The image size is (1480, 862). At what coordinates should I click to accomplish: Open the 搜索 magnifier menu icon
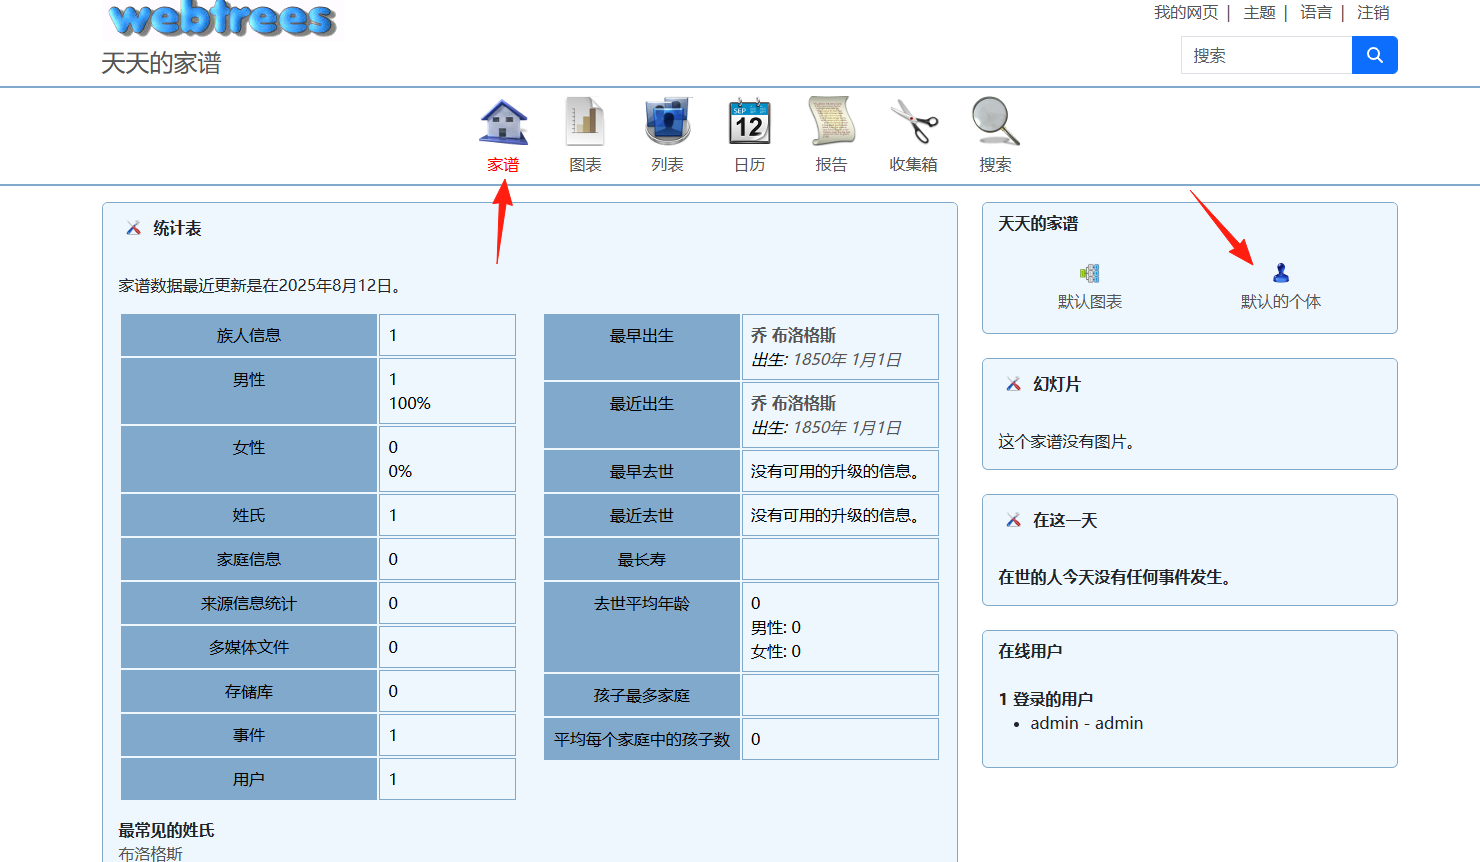click(996, 122)
